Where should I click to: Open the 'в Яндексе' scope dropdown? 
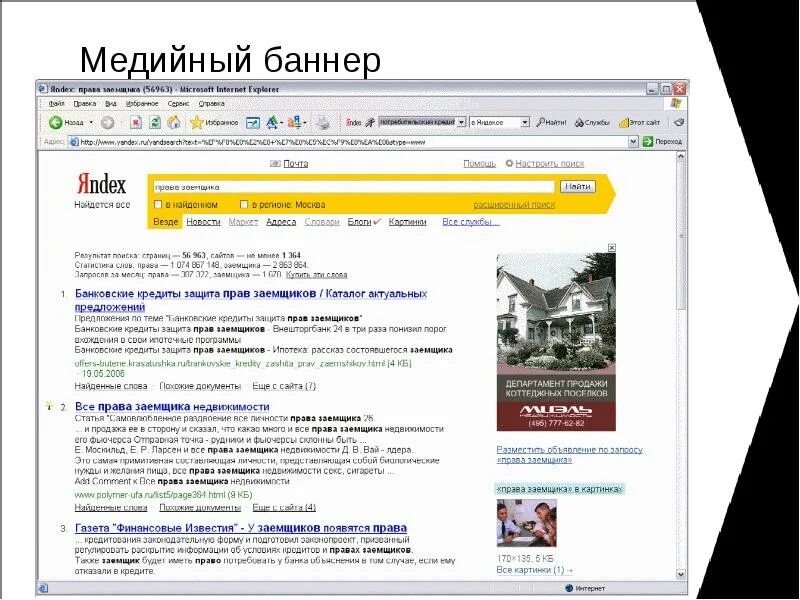pos(525,122)
